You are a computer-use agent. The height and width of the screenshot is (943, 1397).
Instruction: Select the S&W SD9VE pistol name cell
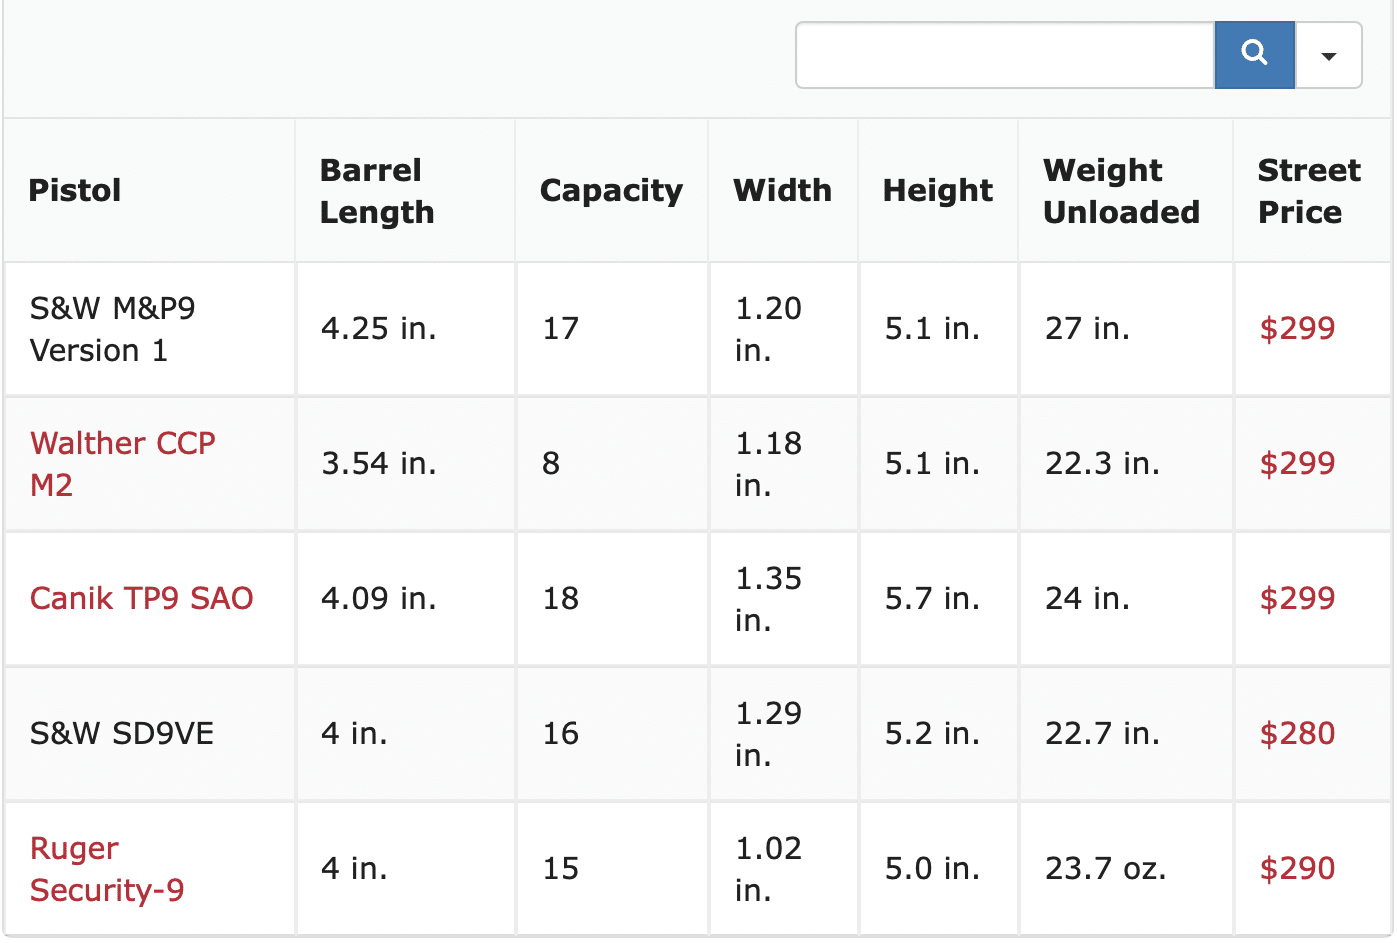(121, 733)
